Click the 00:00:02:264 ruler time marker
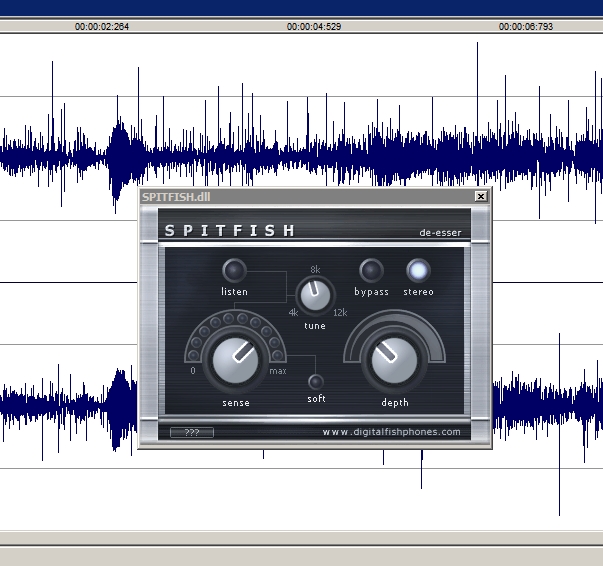This screenshot has width=603, height=566. pos(102,27)
